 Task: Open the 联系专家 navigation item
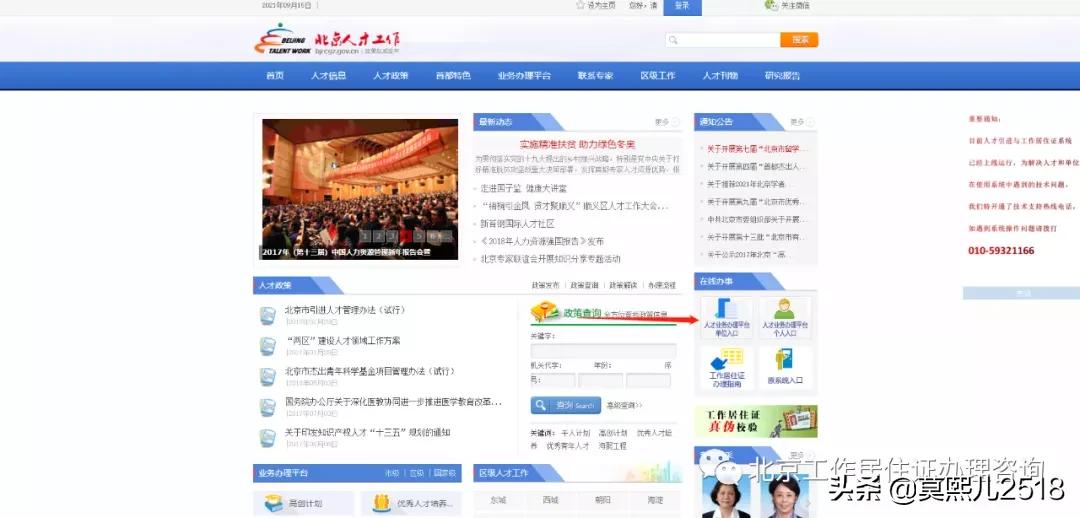click(x=596, y=76)
